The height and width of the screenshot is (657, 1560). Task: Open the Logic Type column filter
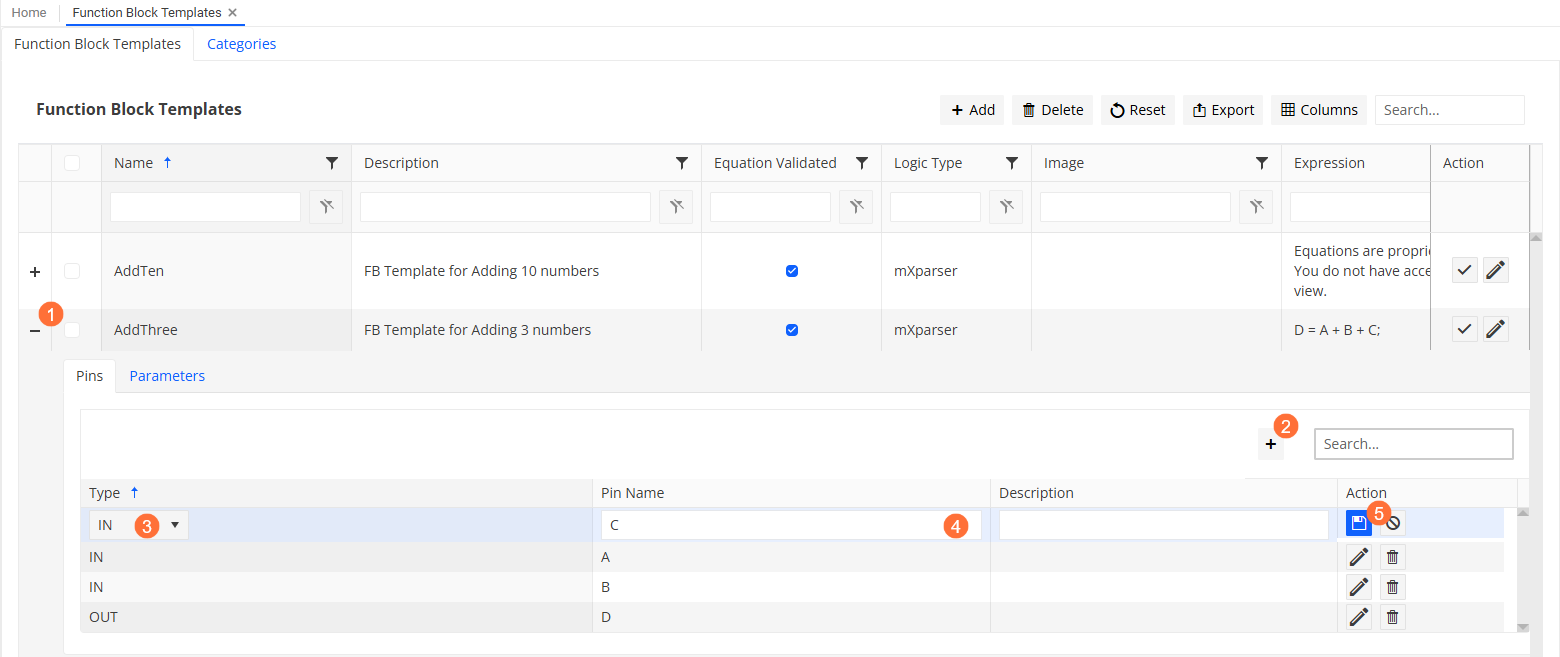pyautogui.click(x=1012, y=163)
